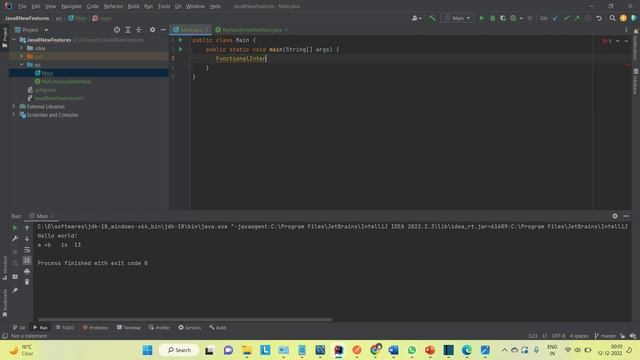This screenshot has width=640, height=360.
Task: Click the taskbar Search box
Action: click(x=179, y=350)
